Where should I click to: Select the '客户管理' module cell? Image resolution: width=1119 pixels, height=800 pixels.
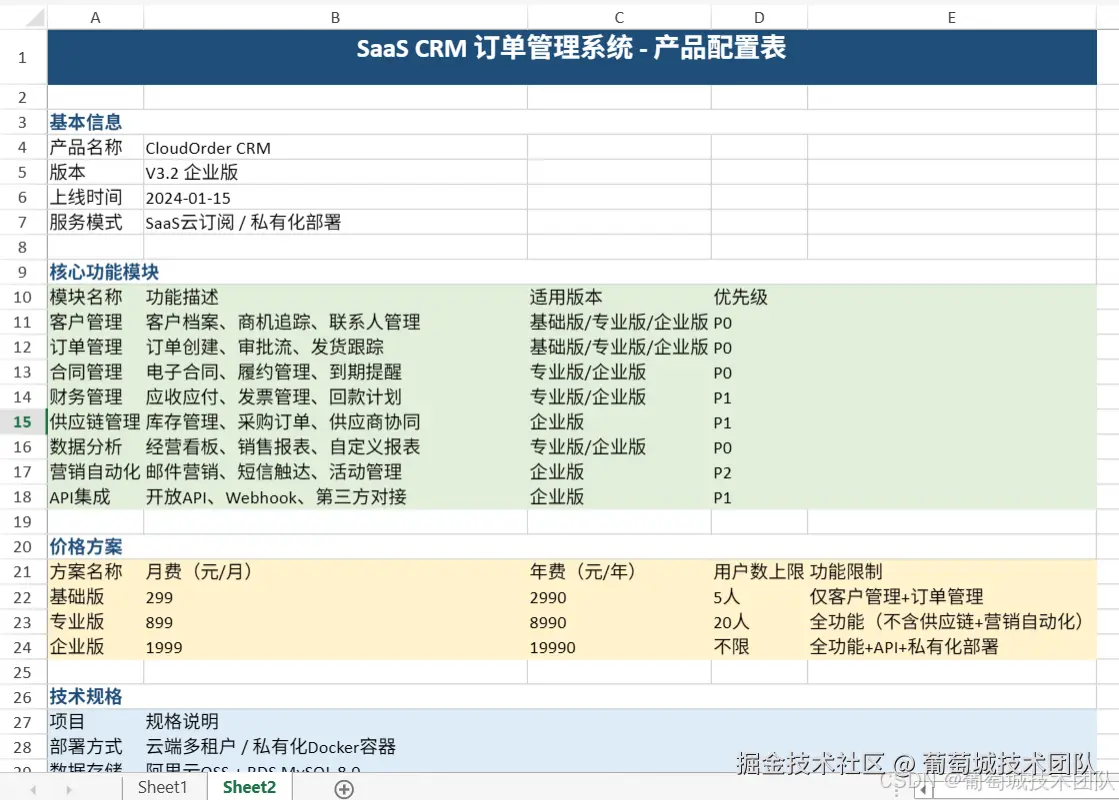click(x=96, y=322)
